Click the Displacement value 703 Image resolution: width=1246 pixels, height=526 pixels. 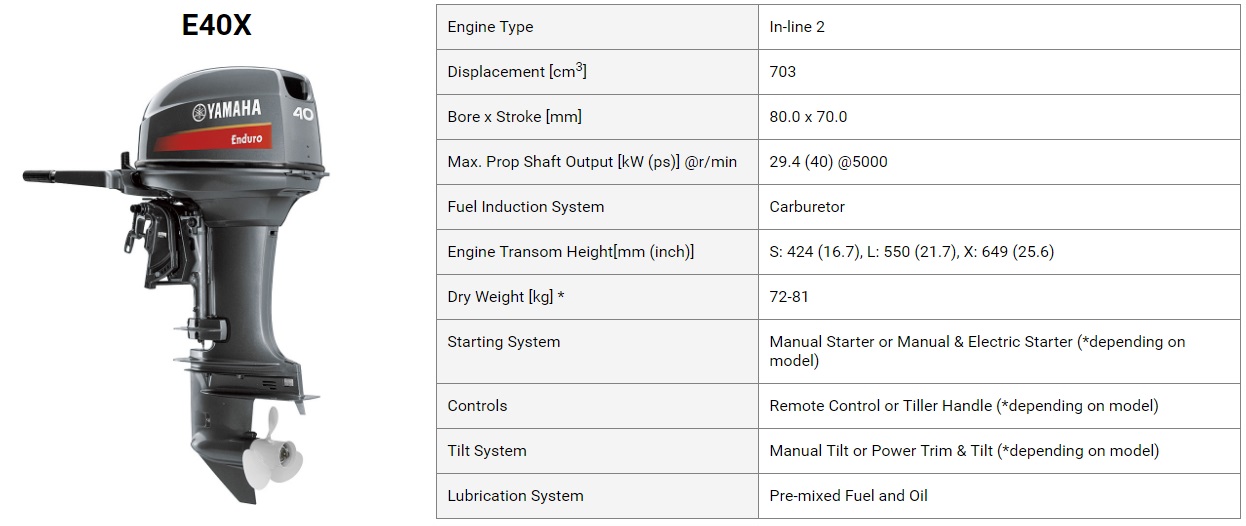pyautogui.click(x=783, y=72)
